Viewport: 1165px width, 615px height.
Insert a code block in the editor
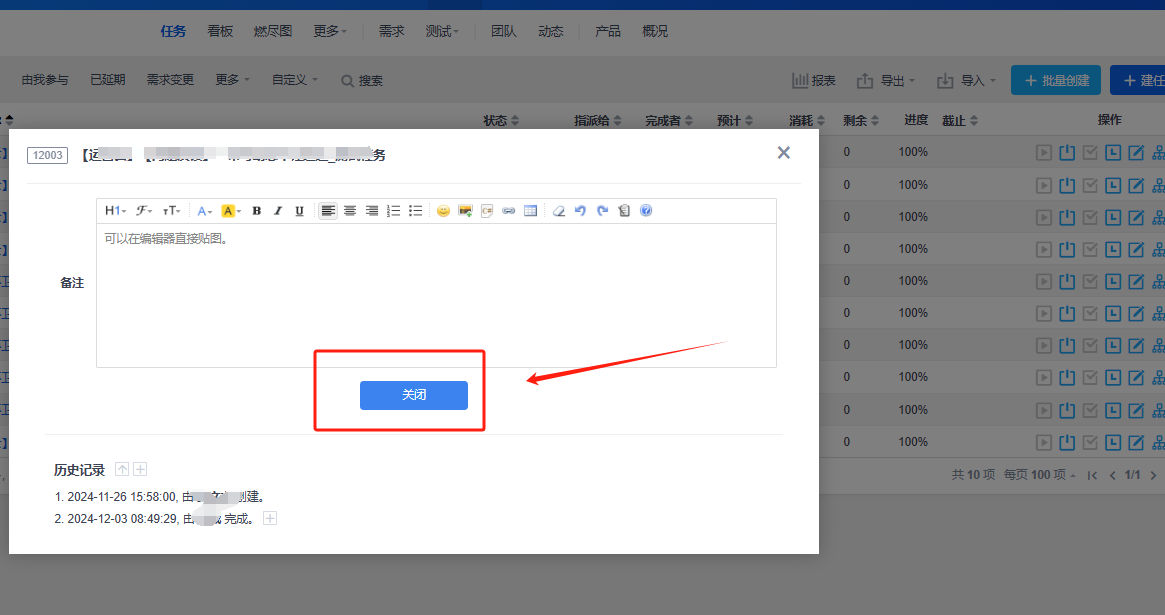point(487,211)
